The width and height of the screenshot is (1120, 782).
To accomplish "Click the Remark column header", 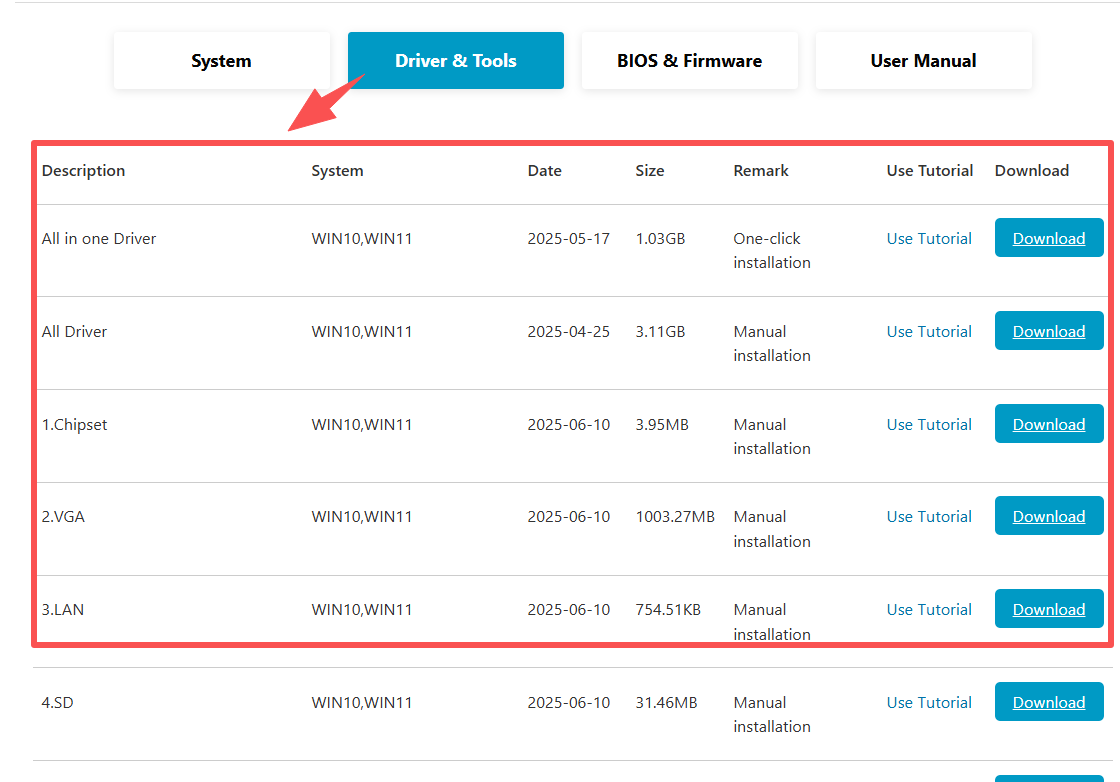I will (760, 170).
